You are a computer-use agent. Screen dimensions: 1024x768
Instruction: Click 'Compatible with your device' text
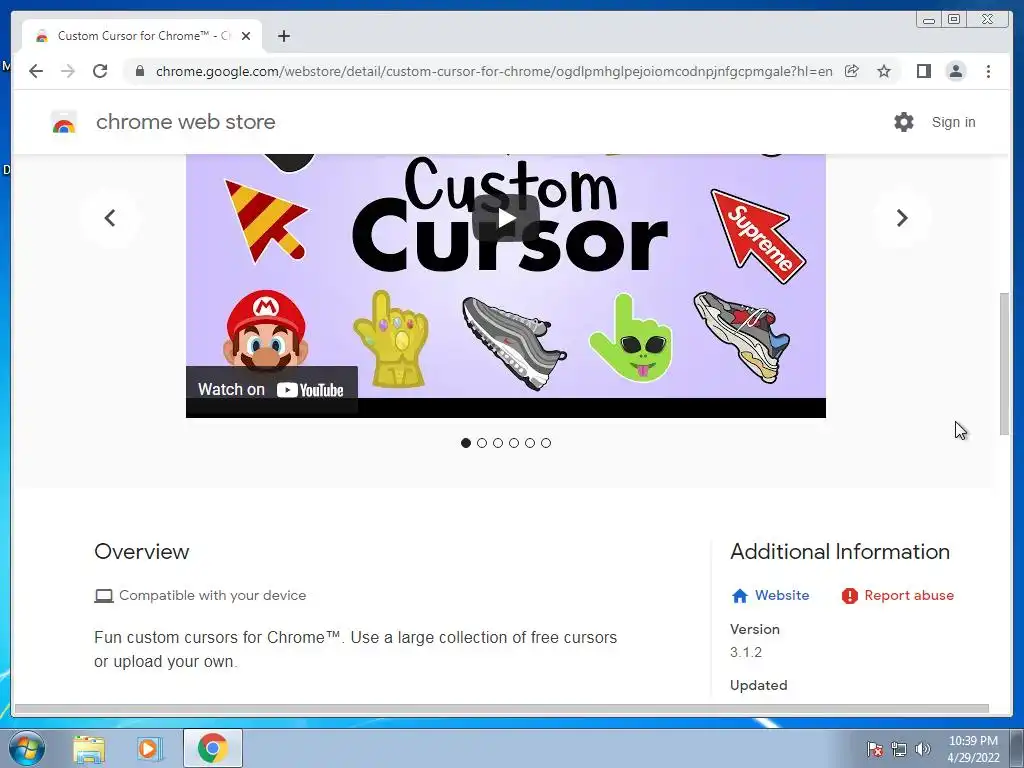click(x=212, y=596)
